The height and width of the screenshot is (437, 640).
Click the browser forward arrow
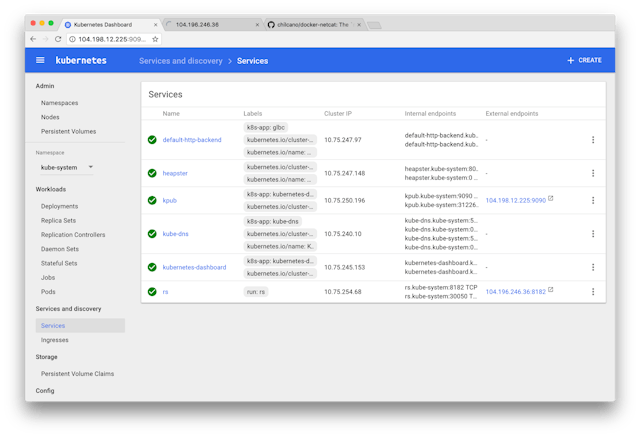click(x=46, y=39)
